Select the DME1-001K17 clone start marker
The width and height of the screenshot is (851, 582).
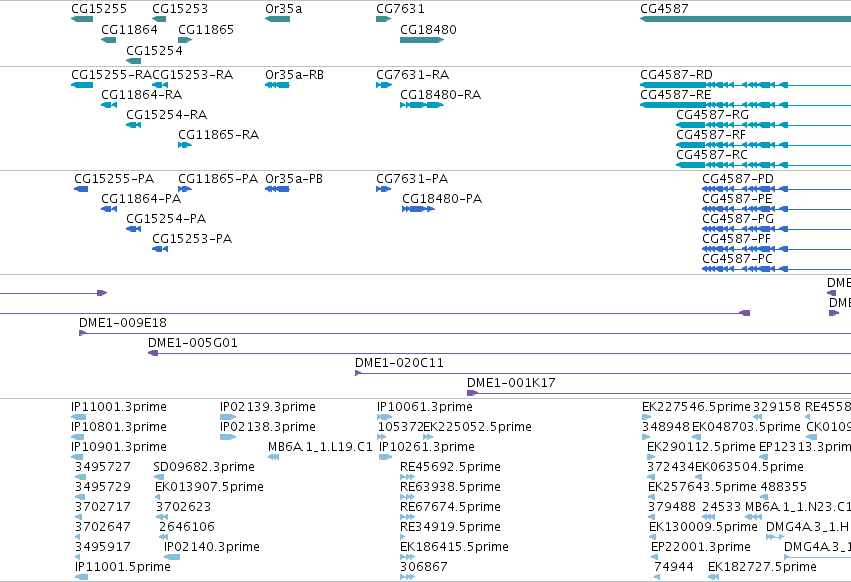(472, 393)
